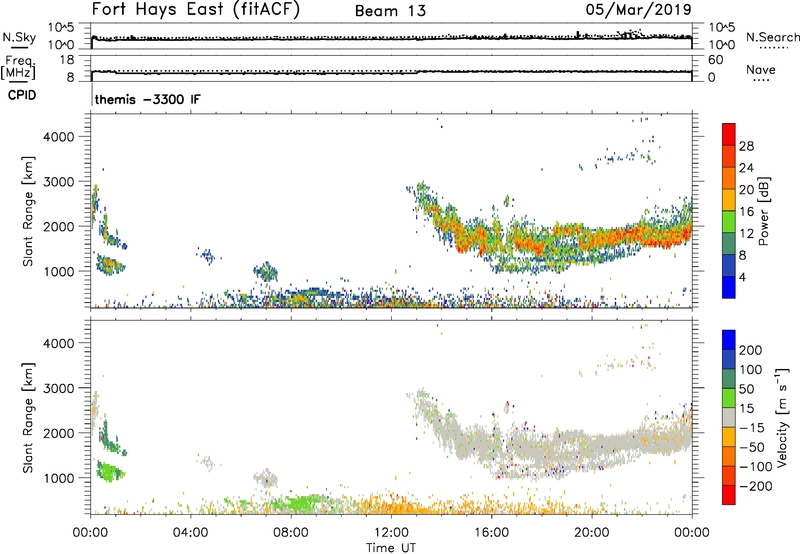
Task: Select the 'Freq. [MHz]' axis label
Action: click(x=19, y=67)
